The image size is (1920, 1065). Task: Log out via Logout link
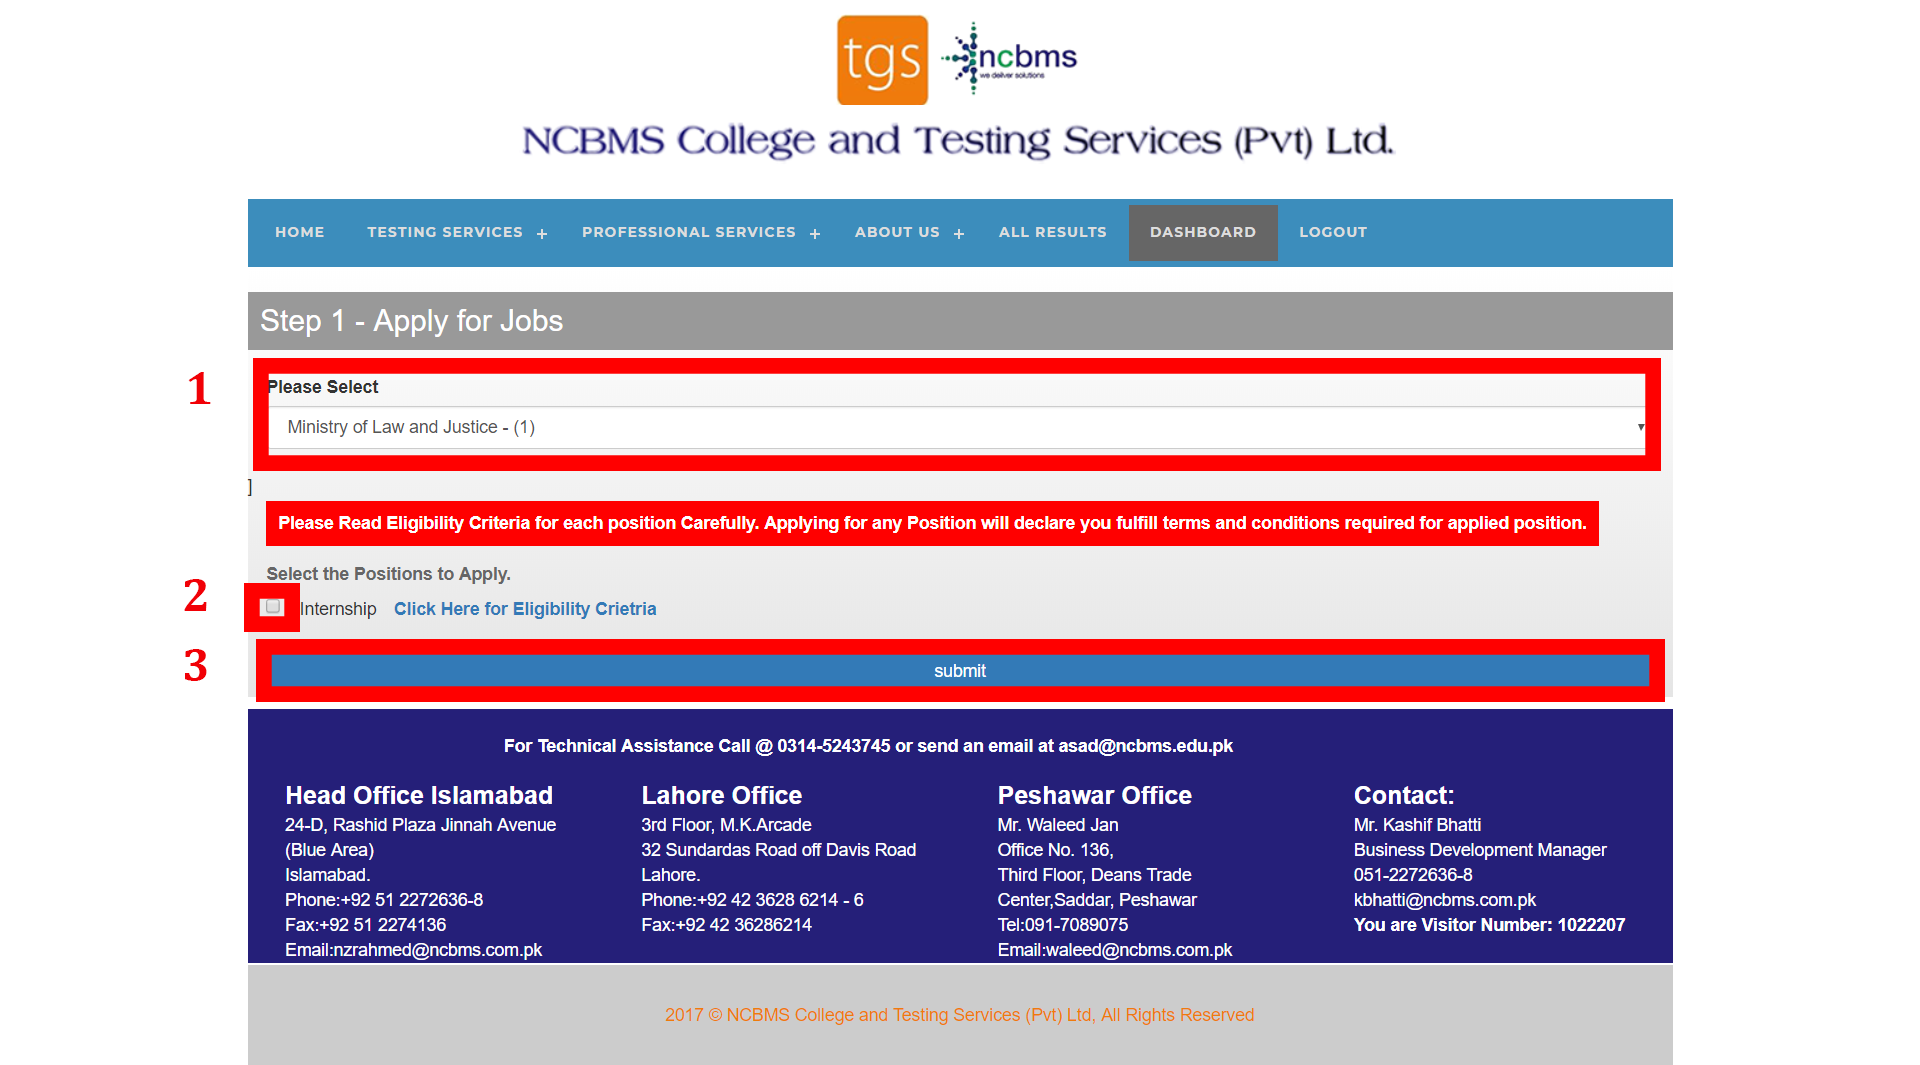click(1333, 232)
